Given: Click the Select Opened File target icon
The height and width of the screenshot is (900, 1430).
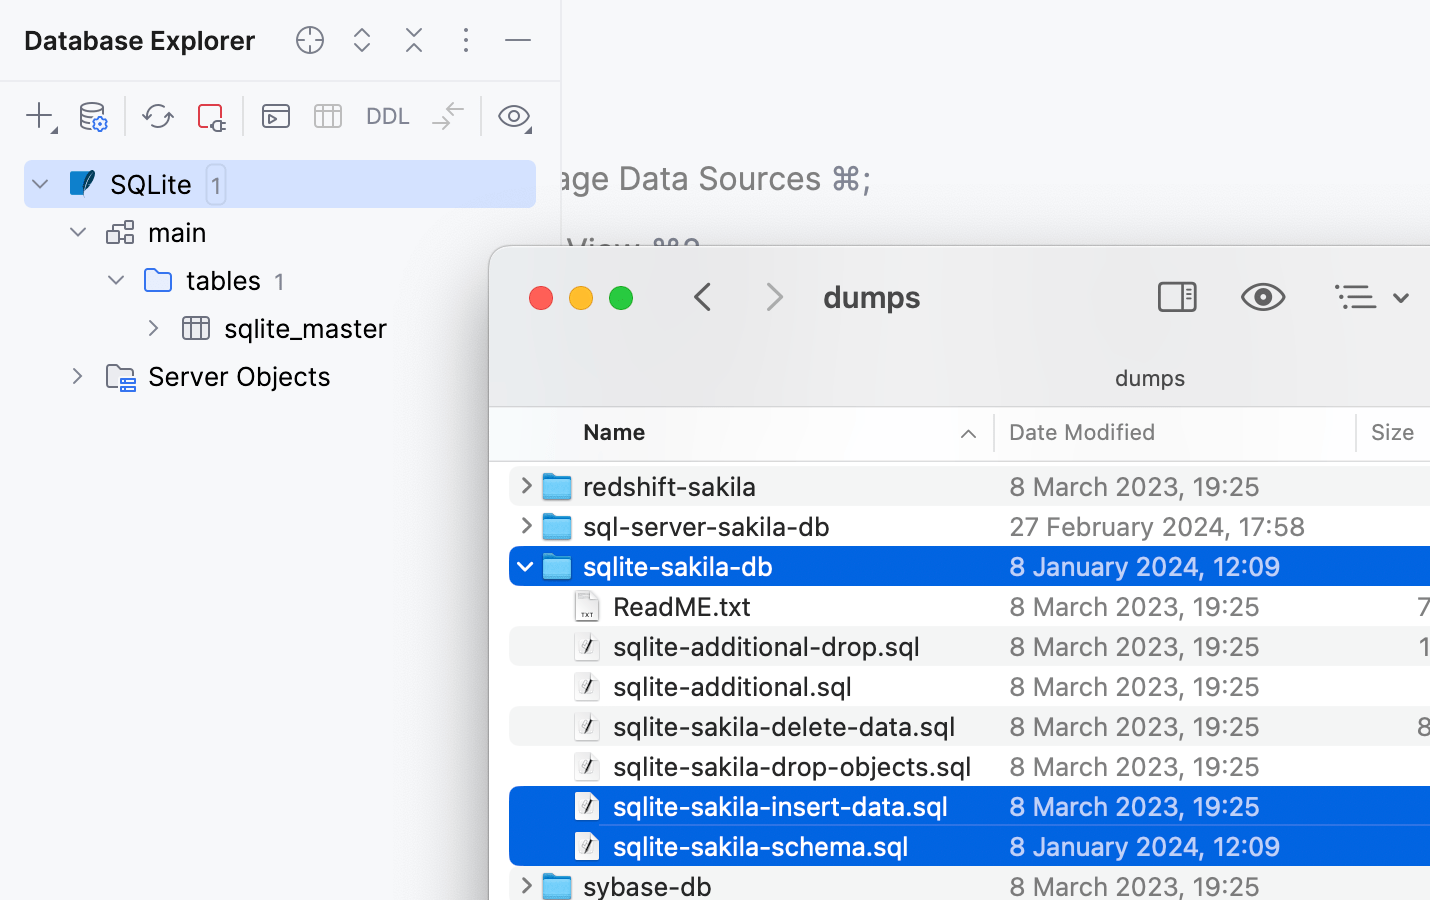Looking at the screenshot, I should click(x=310, y=40).
